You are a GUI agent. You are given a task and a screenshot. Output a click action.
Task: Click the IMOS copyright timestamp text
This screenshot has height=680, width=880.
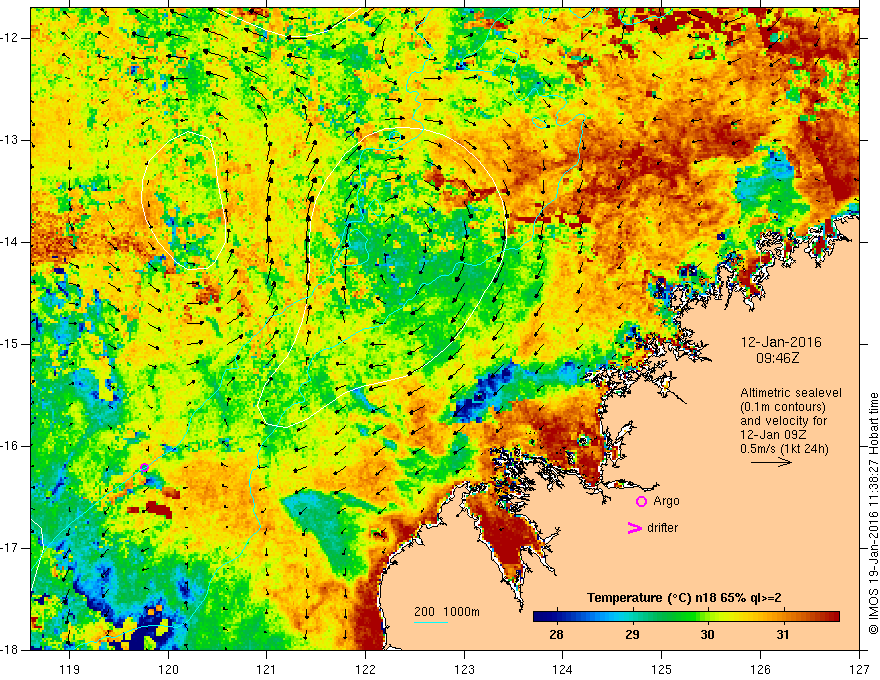tap(873, 514)
